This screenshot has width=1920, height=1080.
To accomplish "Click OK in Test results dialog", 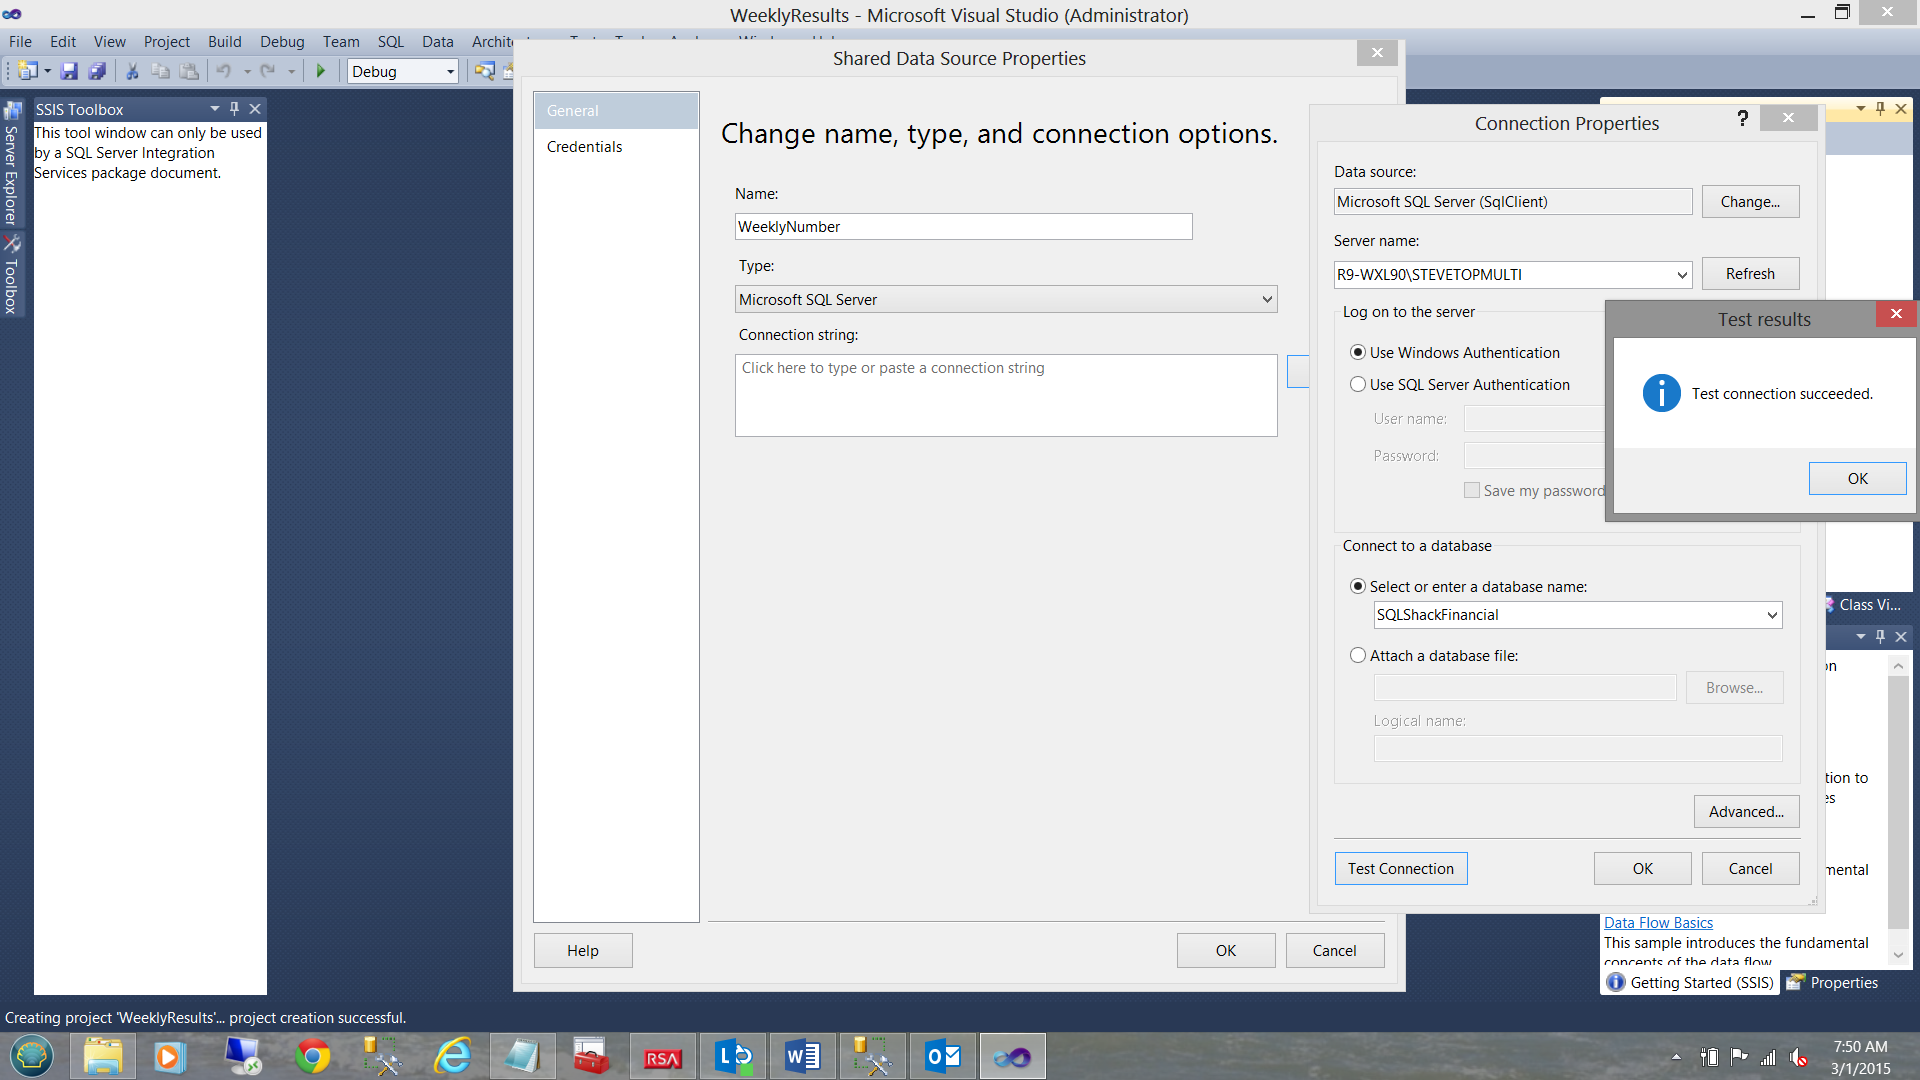I will click(x=1857, y=478).
